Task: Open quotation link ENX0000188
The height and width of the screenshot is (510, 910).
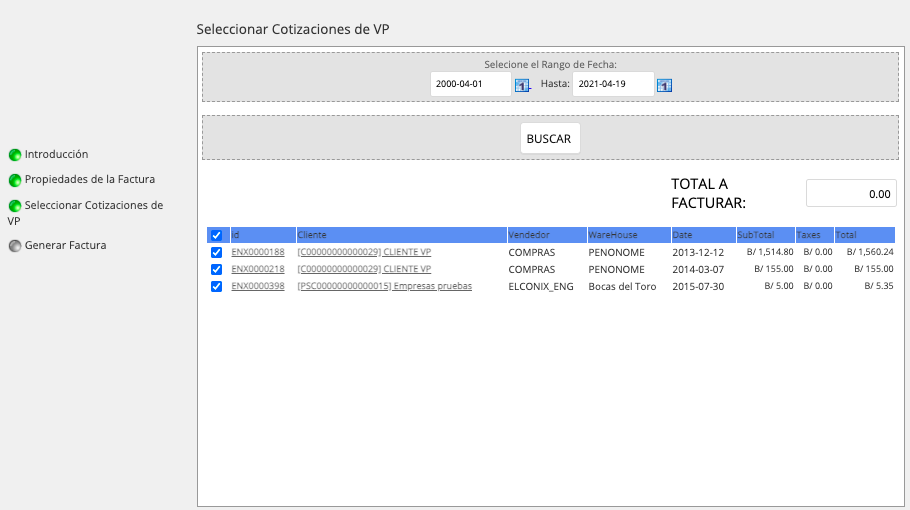Action: click(258, 252)
